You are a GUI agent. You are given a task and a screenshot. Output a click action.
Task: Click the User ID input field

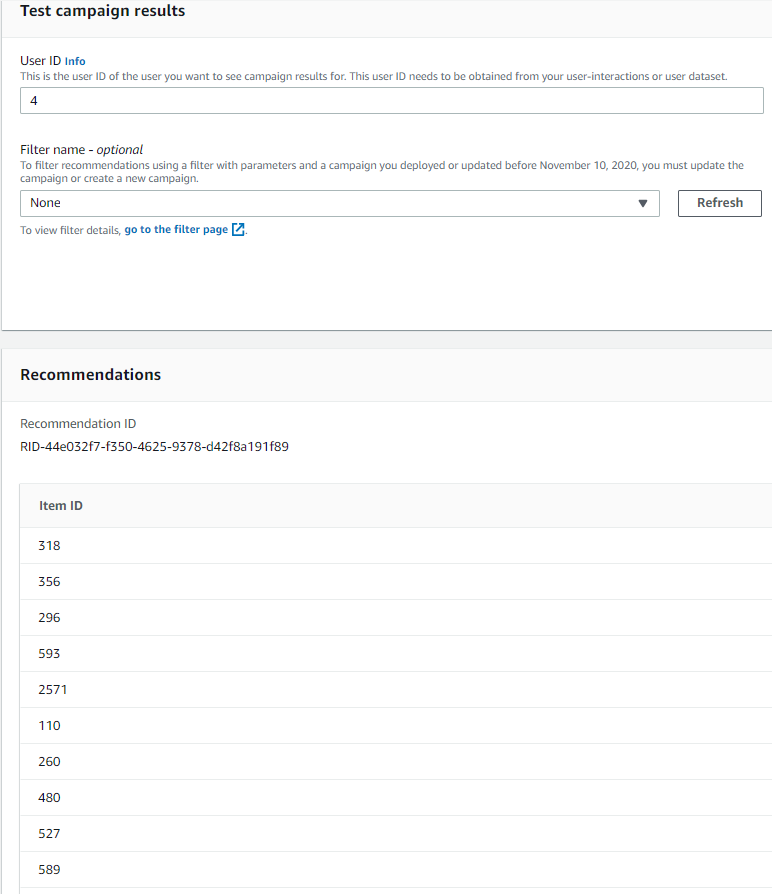tap(391, 101)
